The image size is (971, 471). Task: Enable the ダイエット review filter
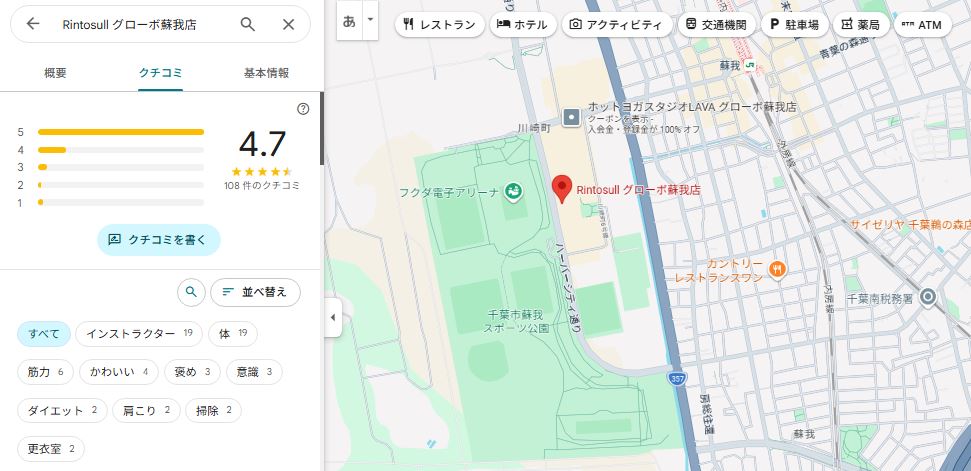[62, 410]
